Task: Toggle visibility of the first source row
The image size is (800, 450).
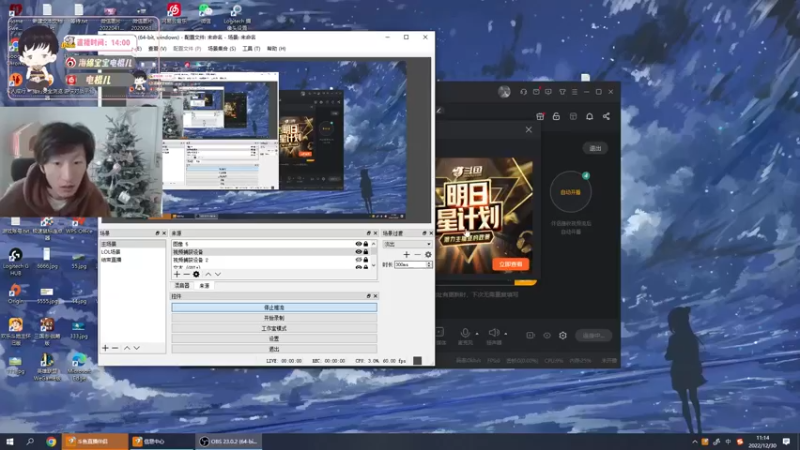Action: (x=359, y=244)
